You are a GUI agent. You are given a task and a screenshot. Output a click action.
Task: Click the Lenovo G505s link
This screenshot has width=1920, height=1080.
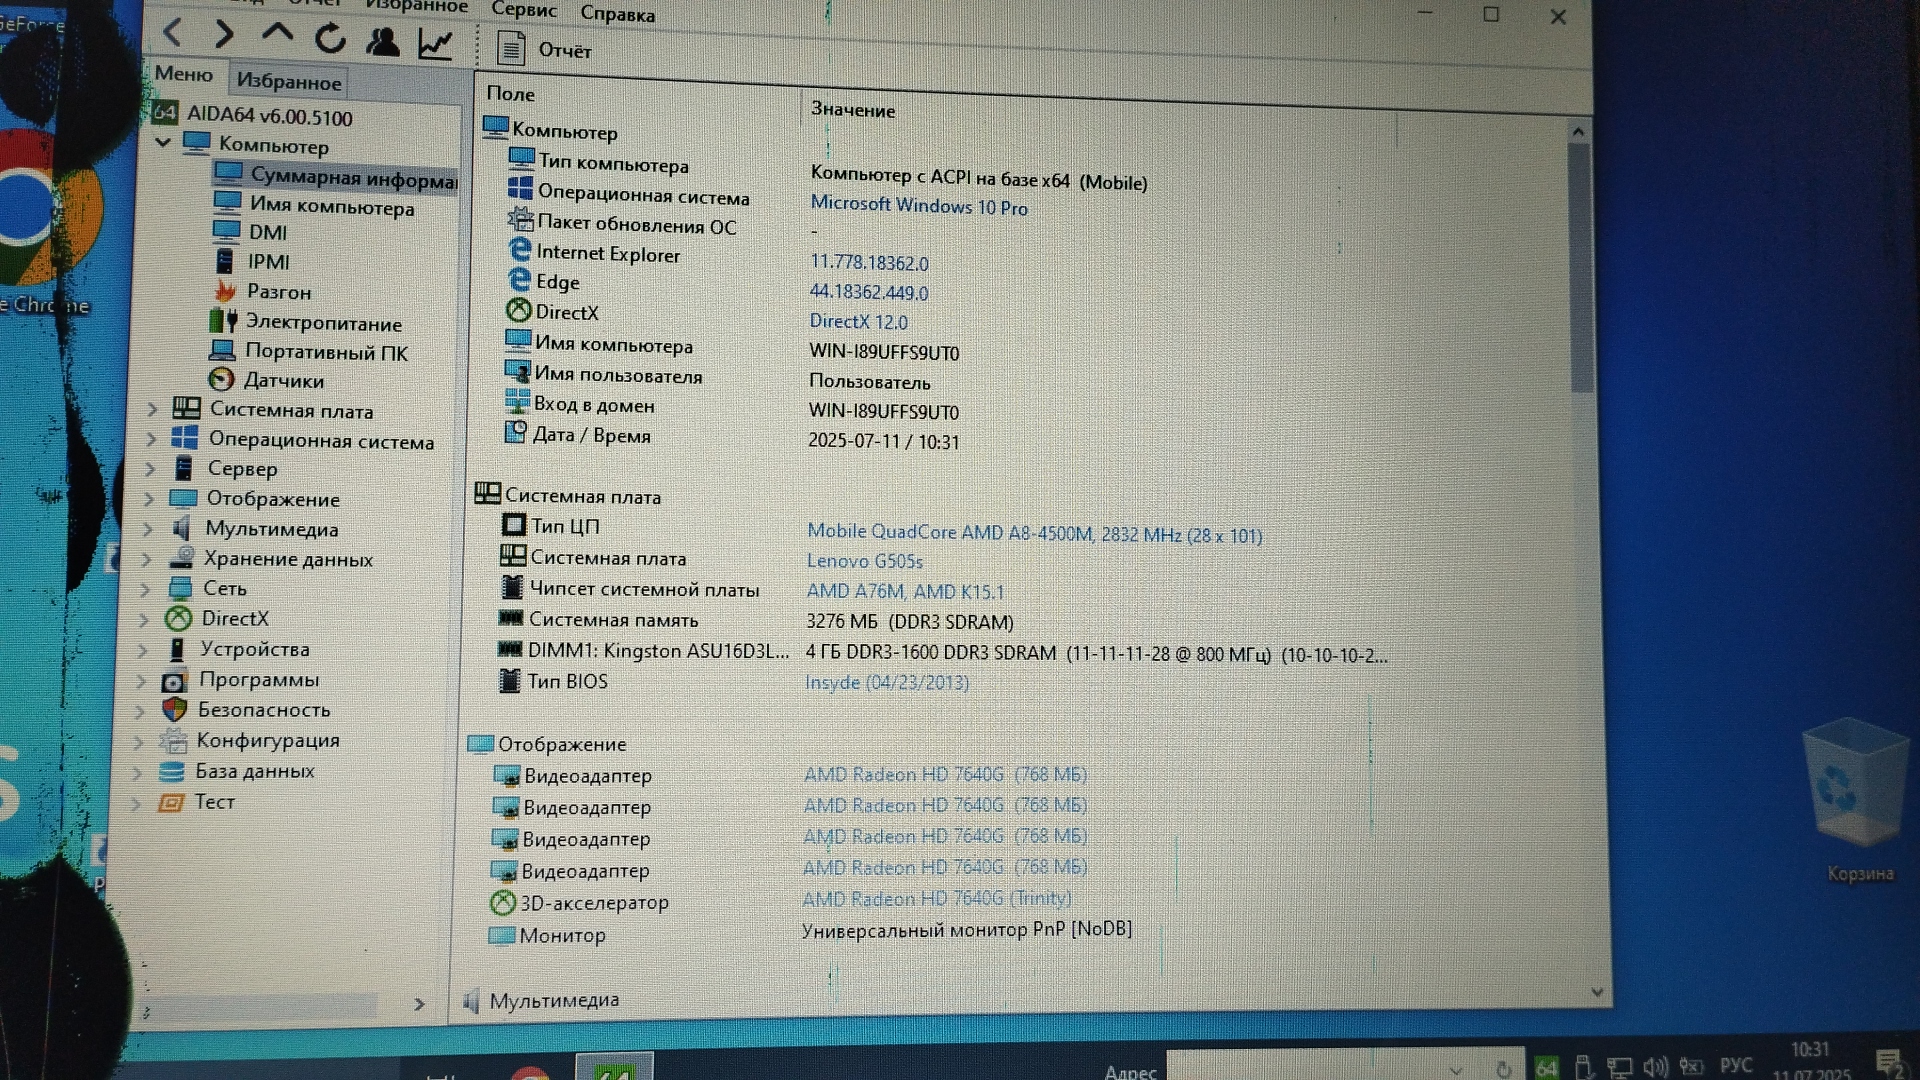[864, 561]
